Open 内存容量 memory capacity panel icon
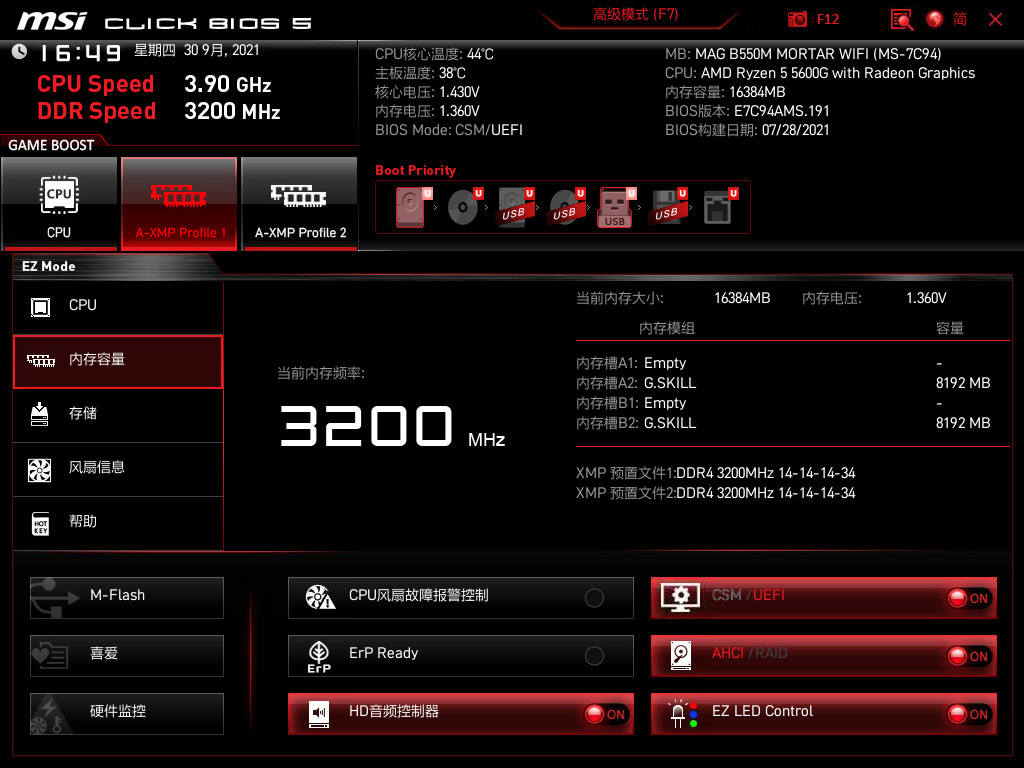Image resolution: width=1024 pixels, height=768 pixels. coord(41,361)
